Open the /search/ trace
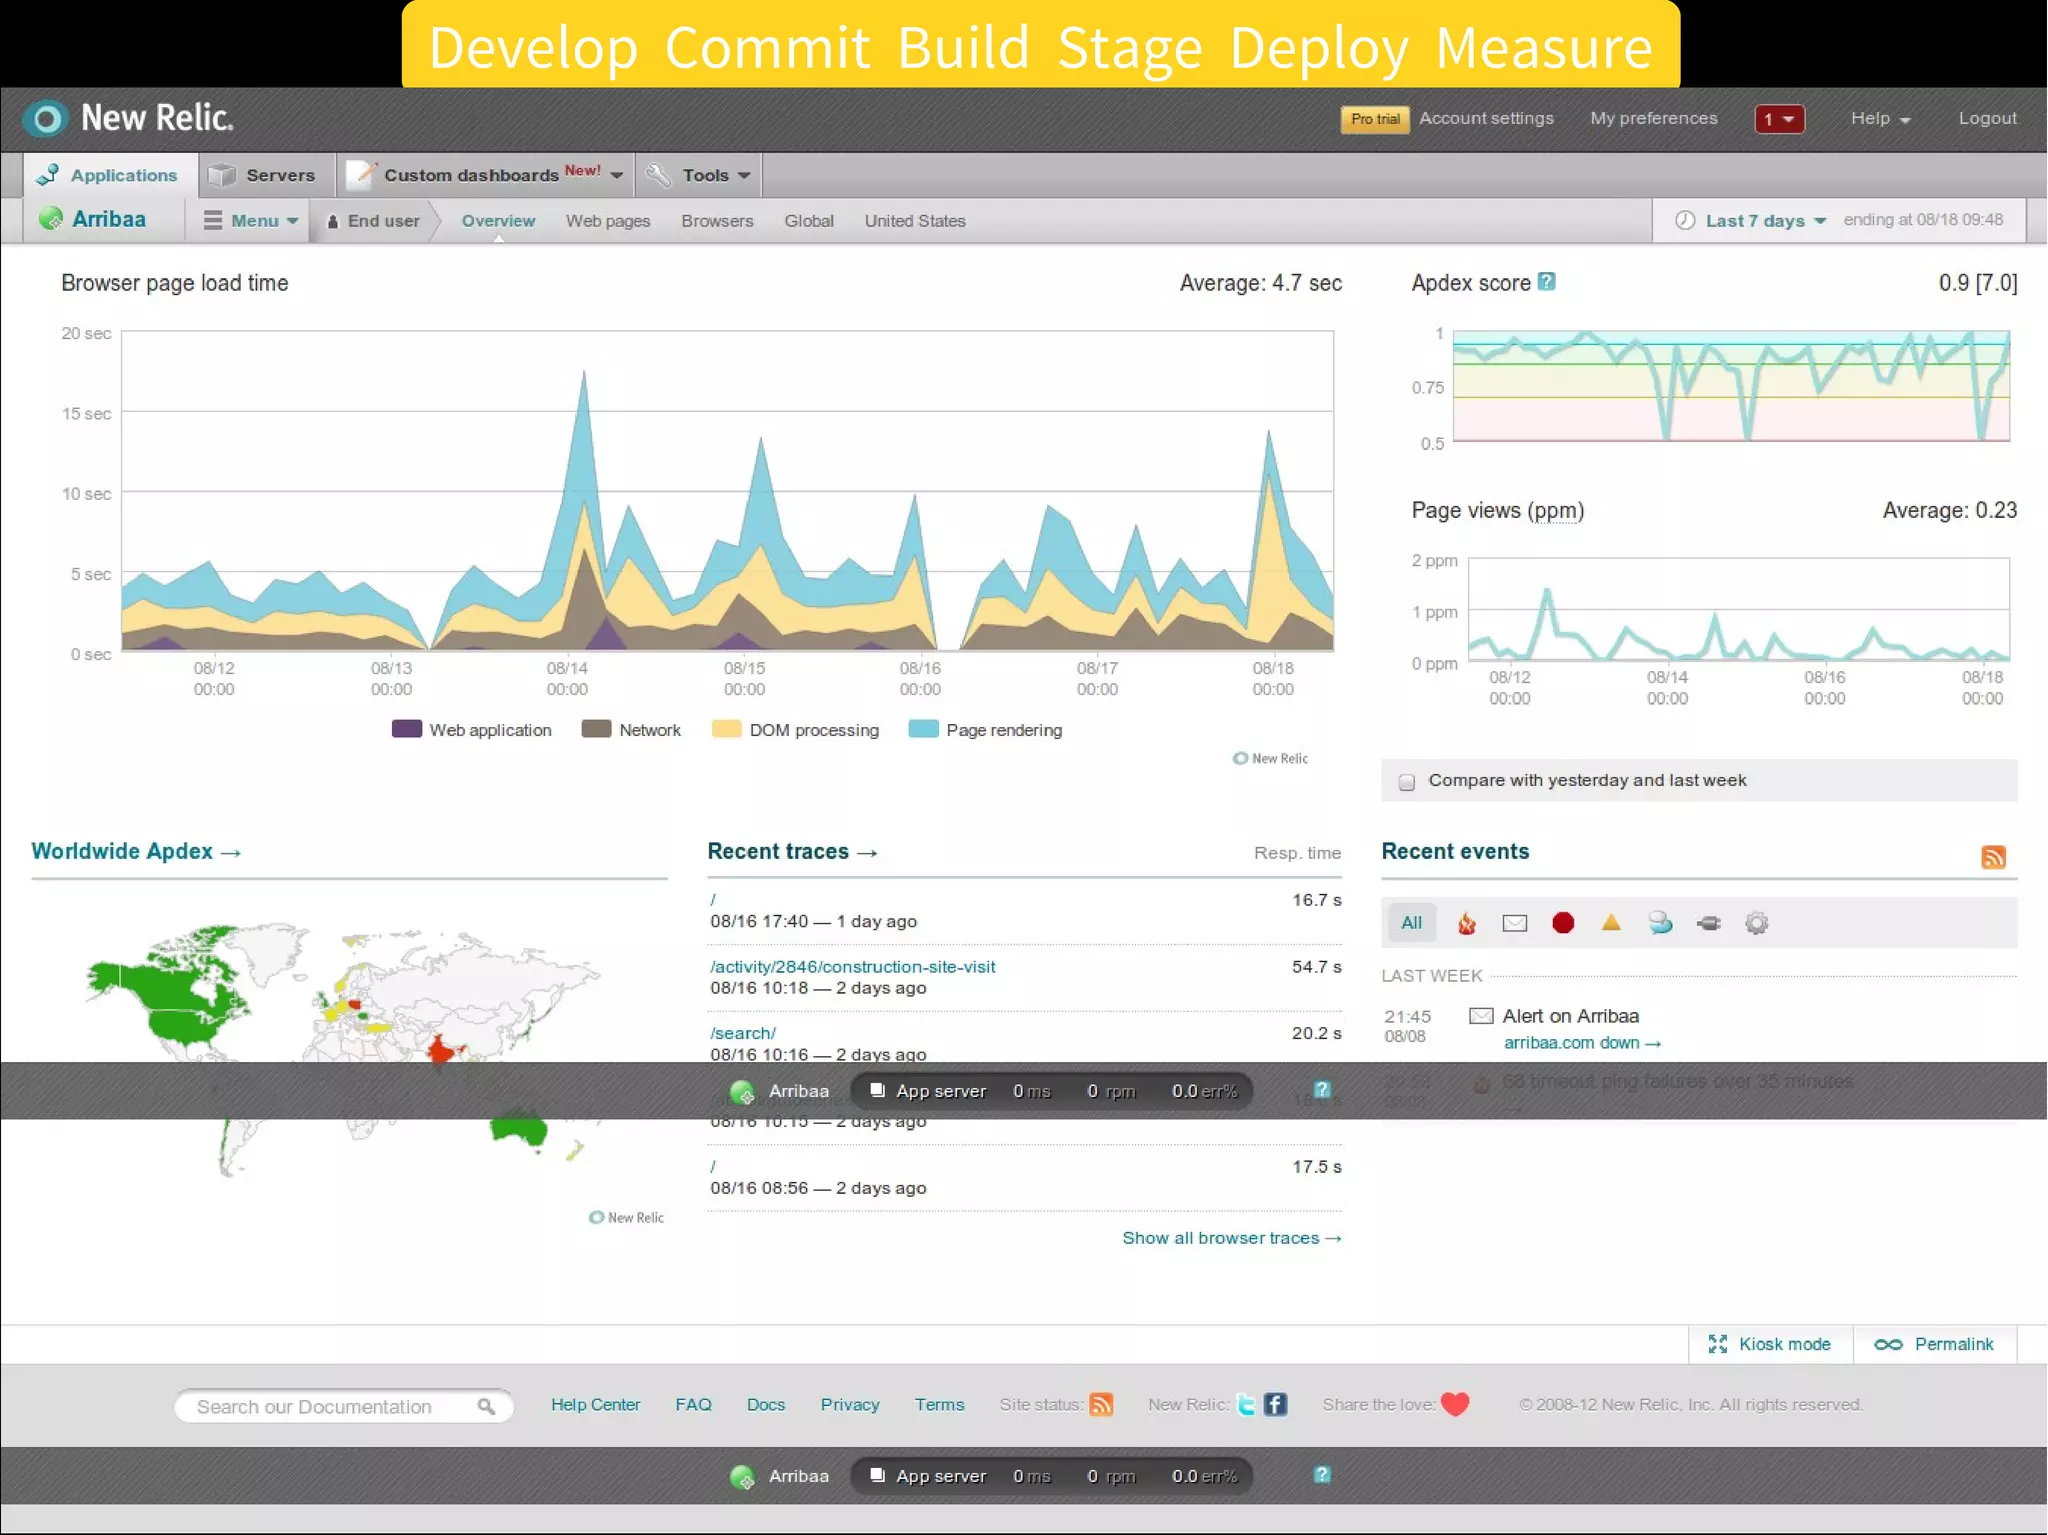Viewport: 2048px width, 1535px height. click(742, 1033)
